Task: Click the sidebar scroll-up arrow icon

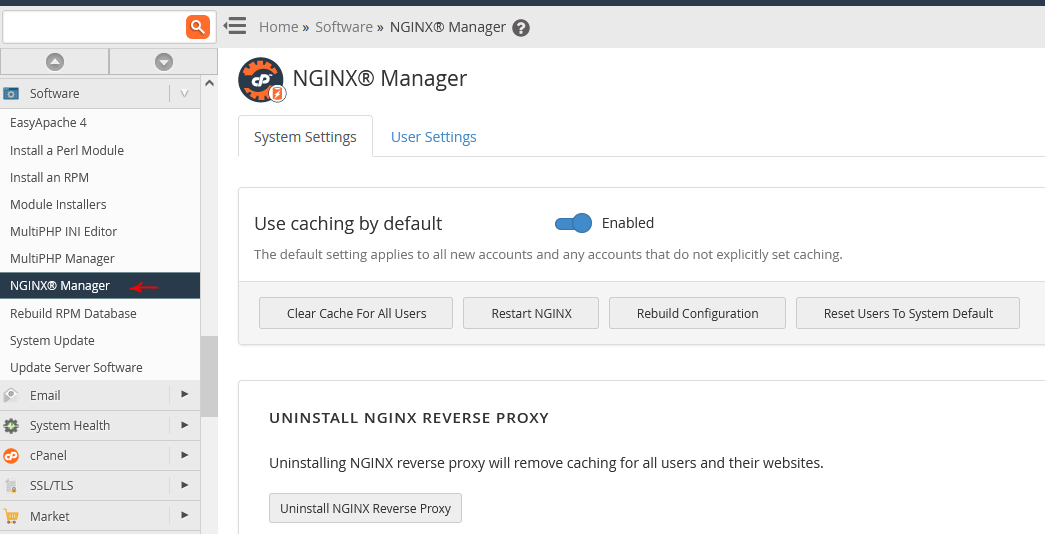Action: (55, 62)
